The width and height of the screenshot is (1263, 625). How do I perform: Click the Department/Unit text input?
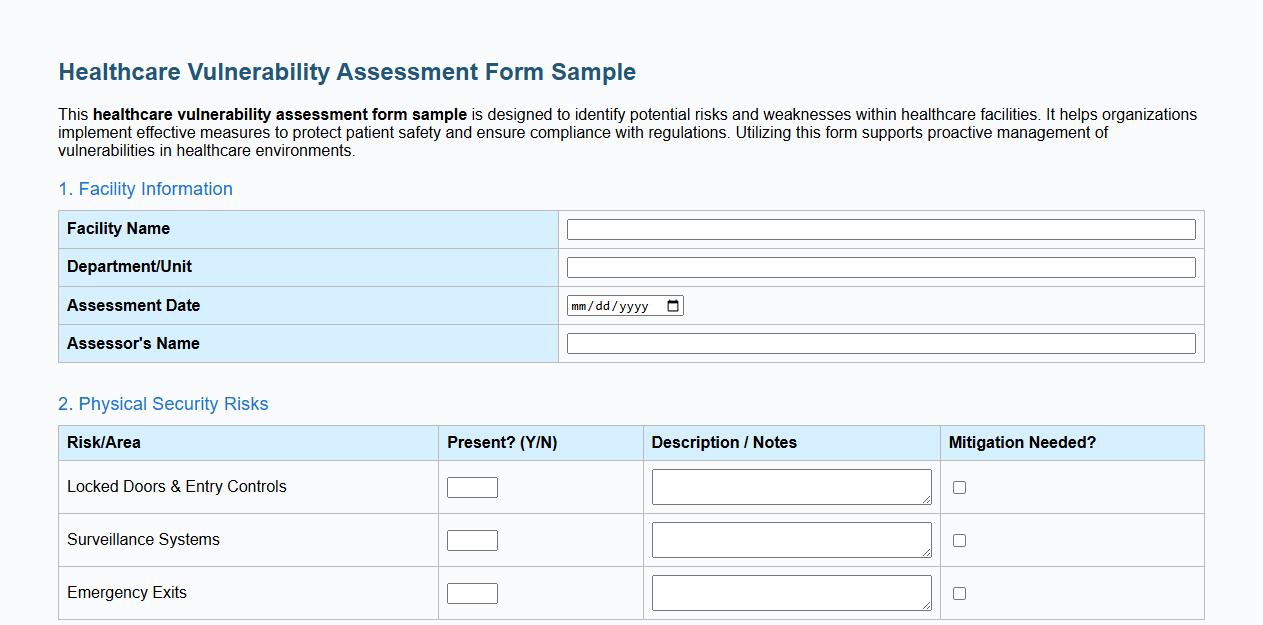[x=880, y=266]
